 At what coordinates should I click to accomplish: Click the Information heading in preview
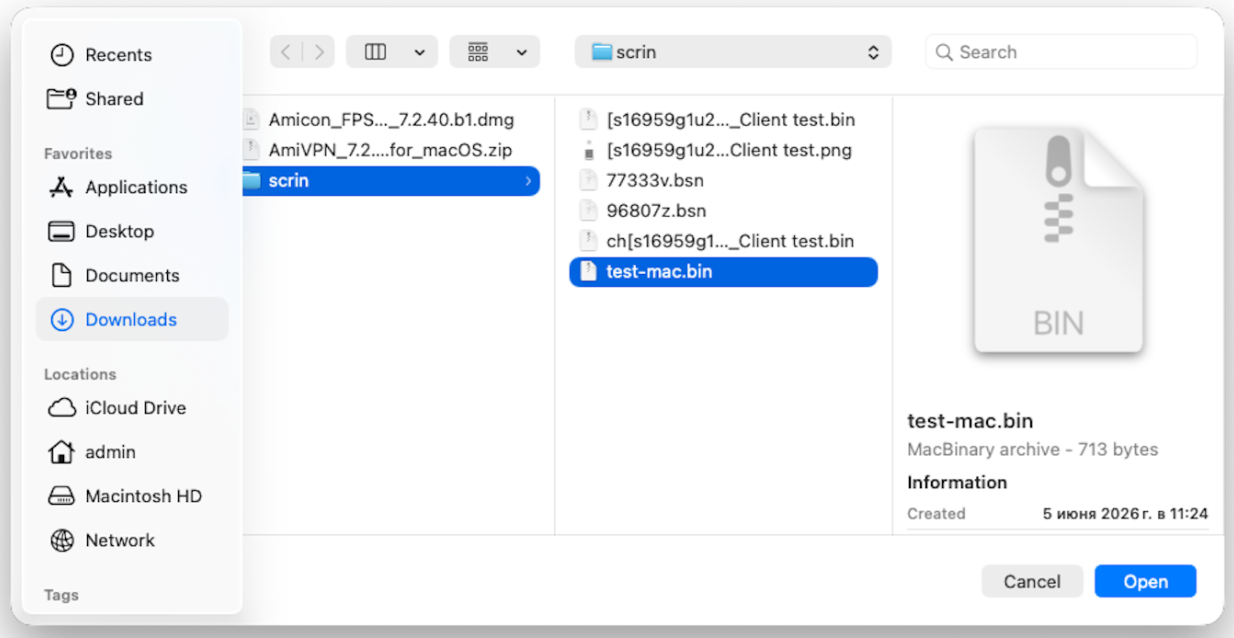[957, 482]
